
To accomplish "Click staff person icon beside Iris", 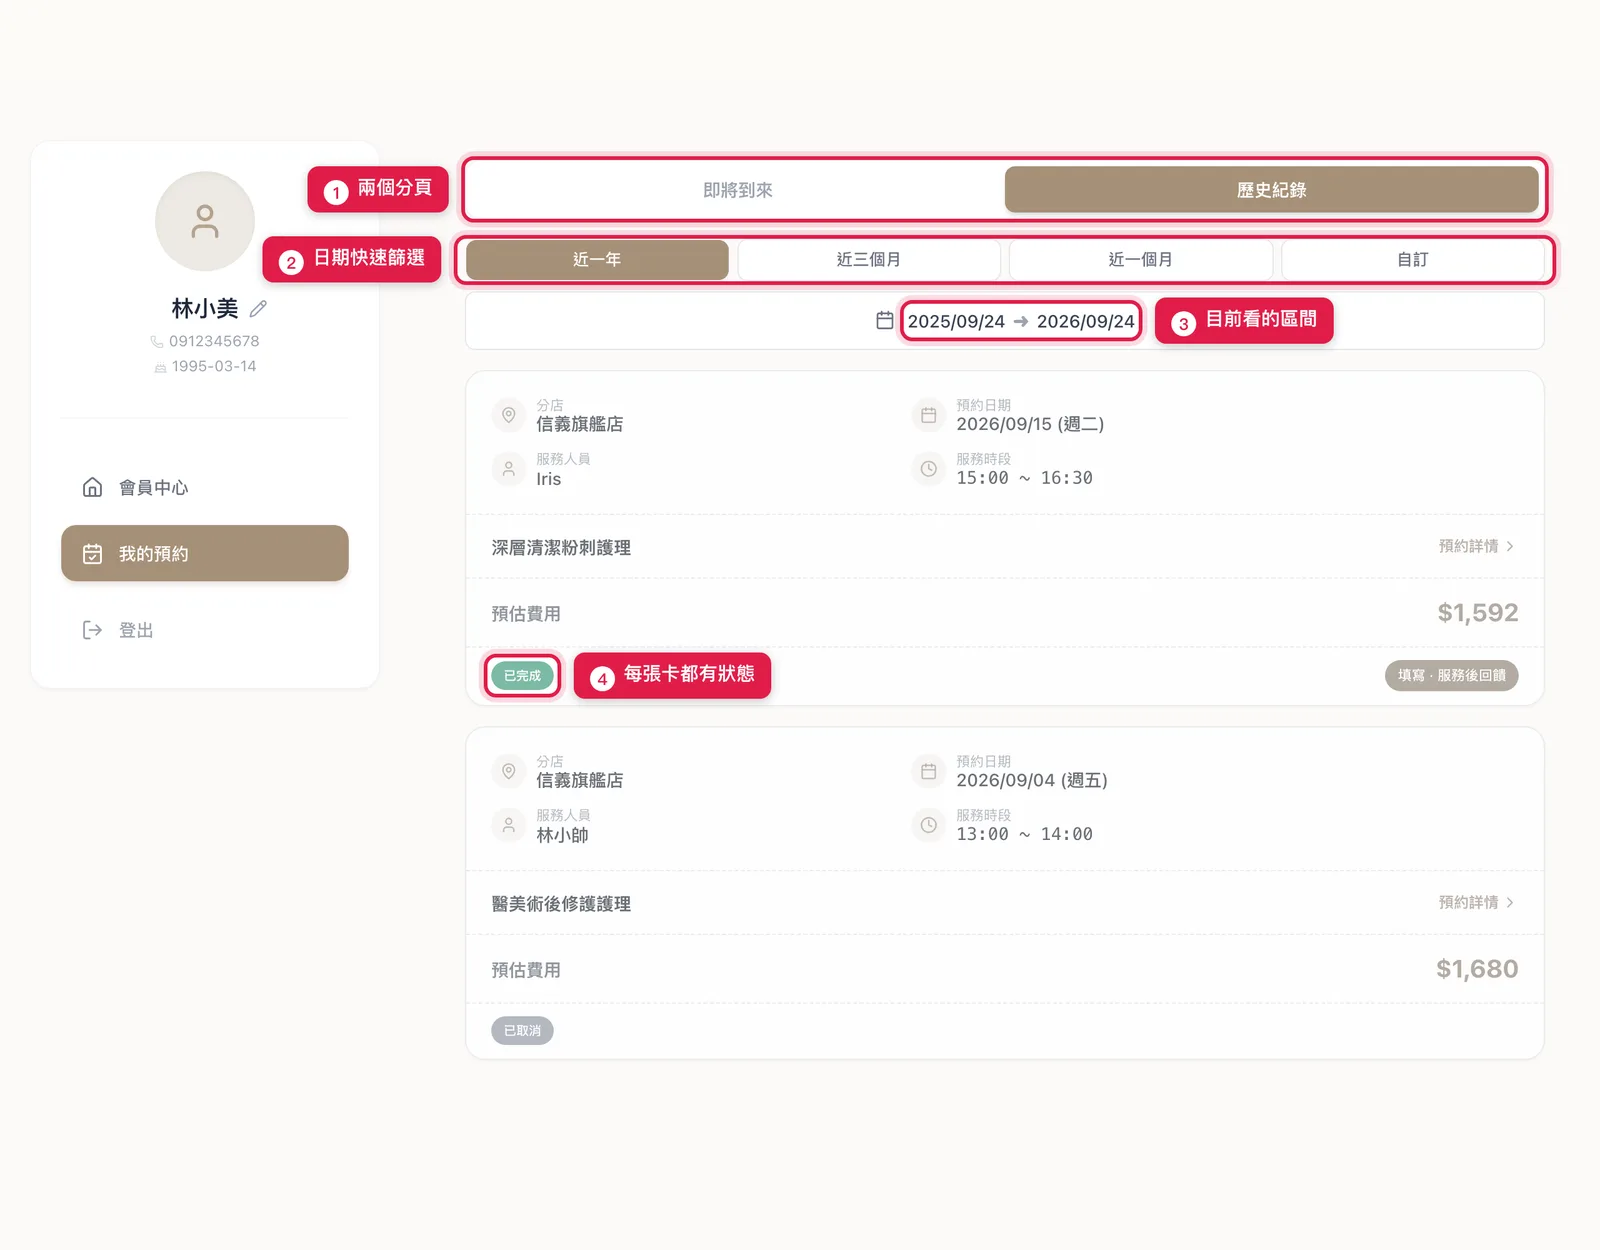I will click(x=509, y=469).
